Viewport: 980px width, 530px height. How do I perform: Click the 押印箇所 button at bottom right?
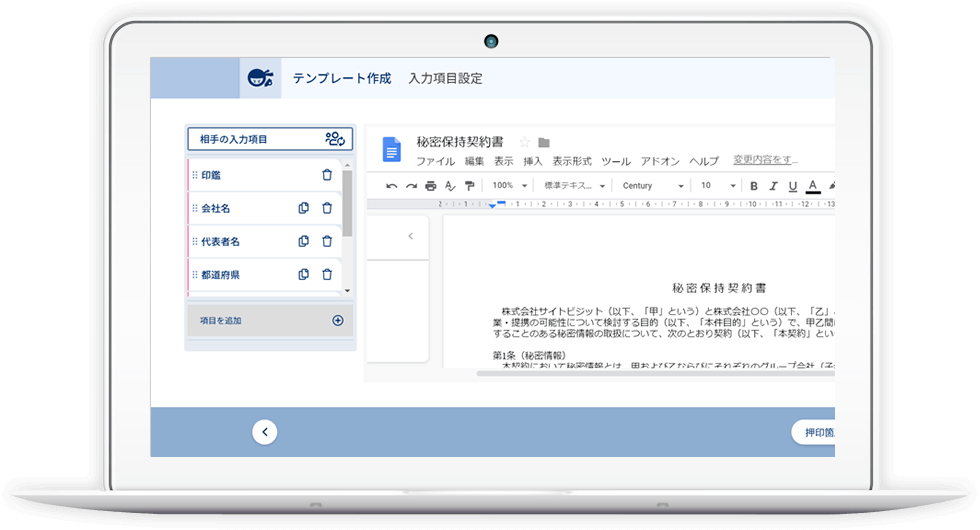pos(813,432)
